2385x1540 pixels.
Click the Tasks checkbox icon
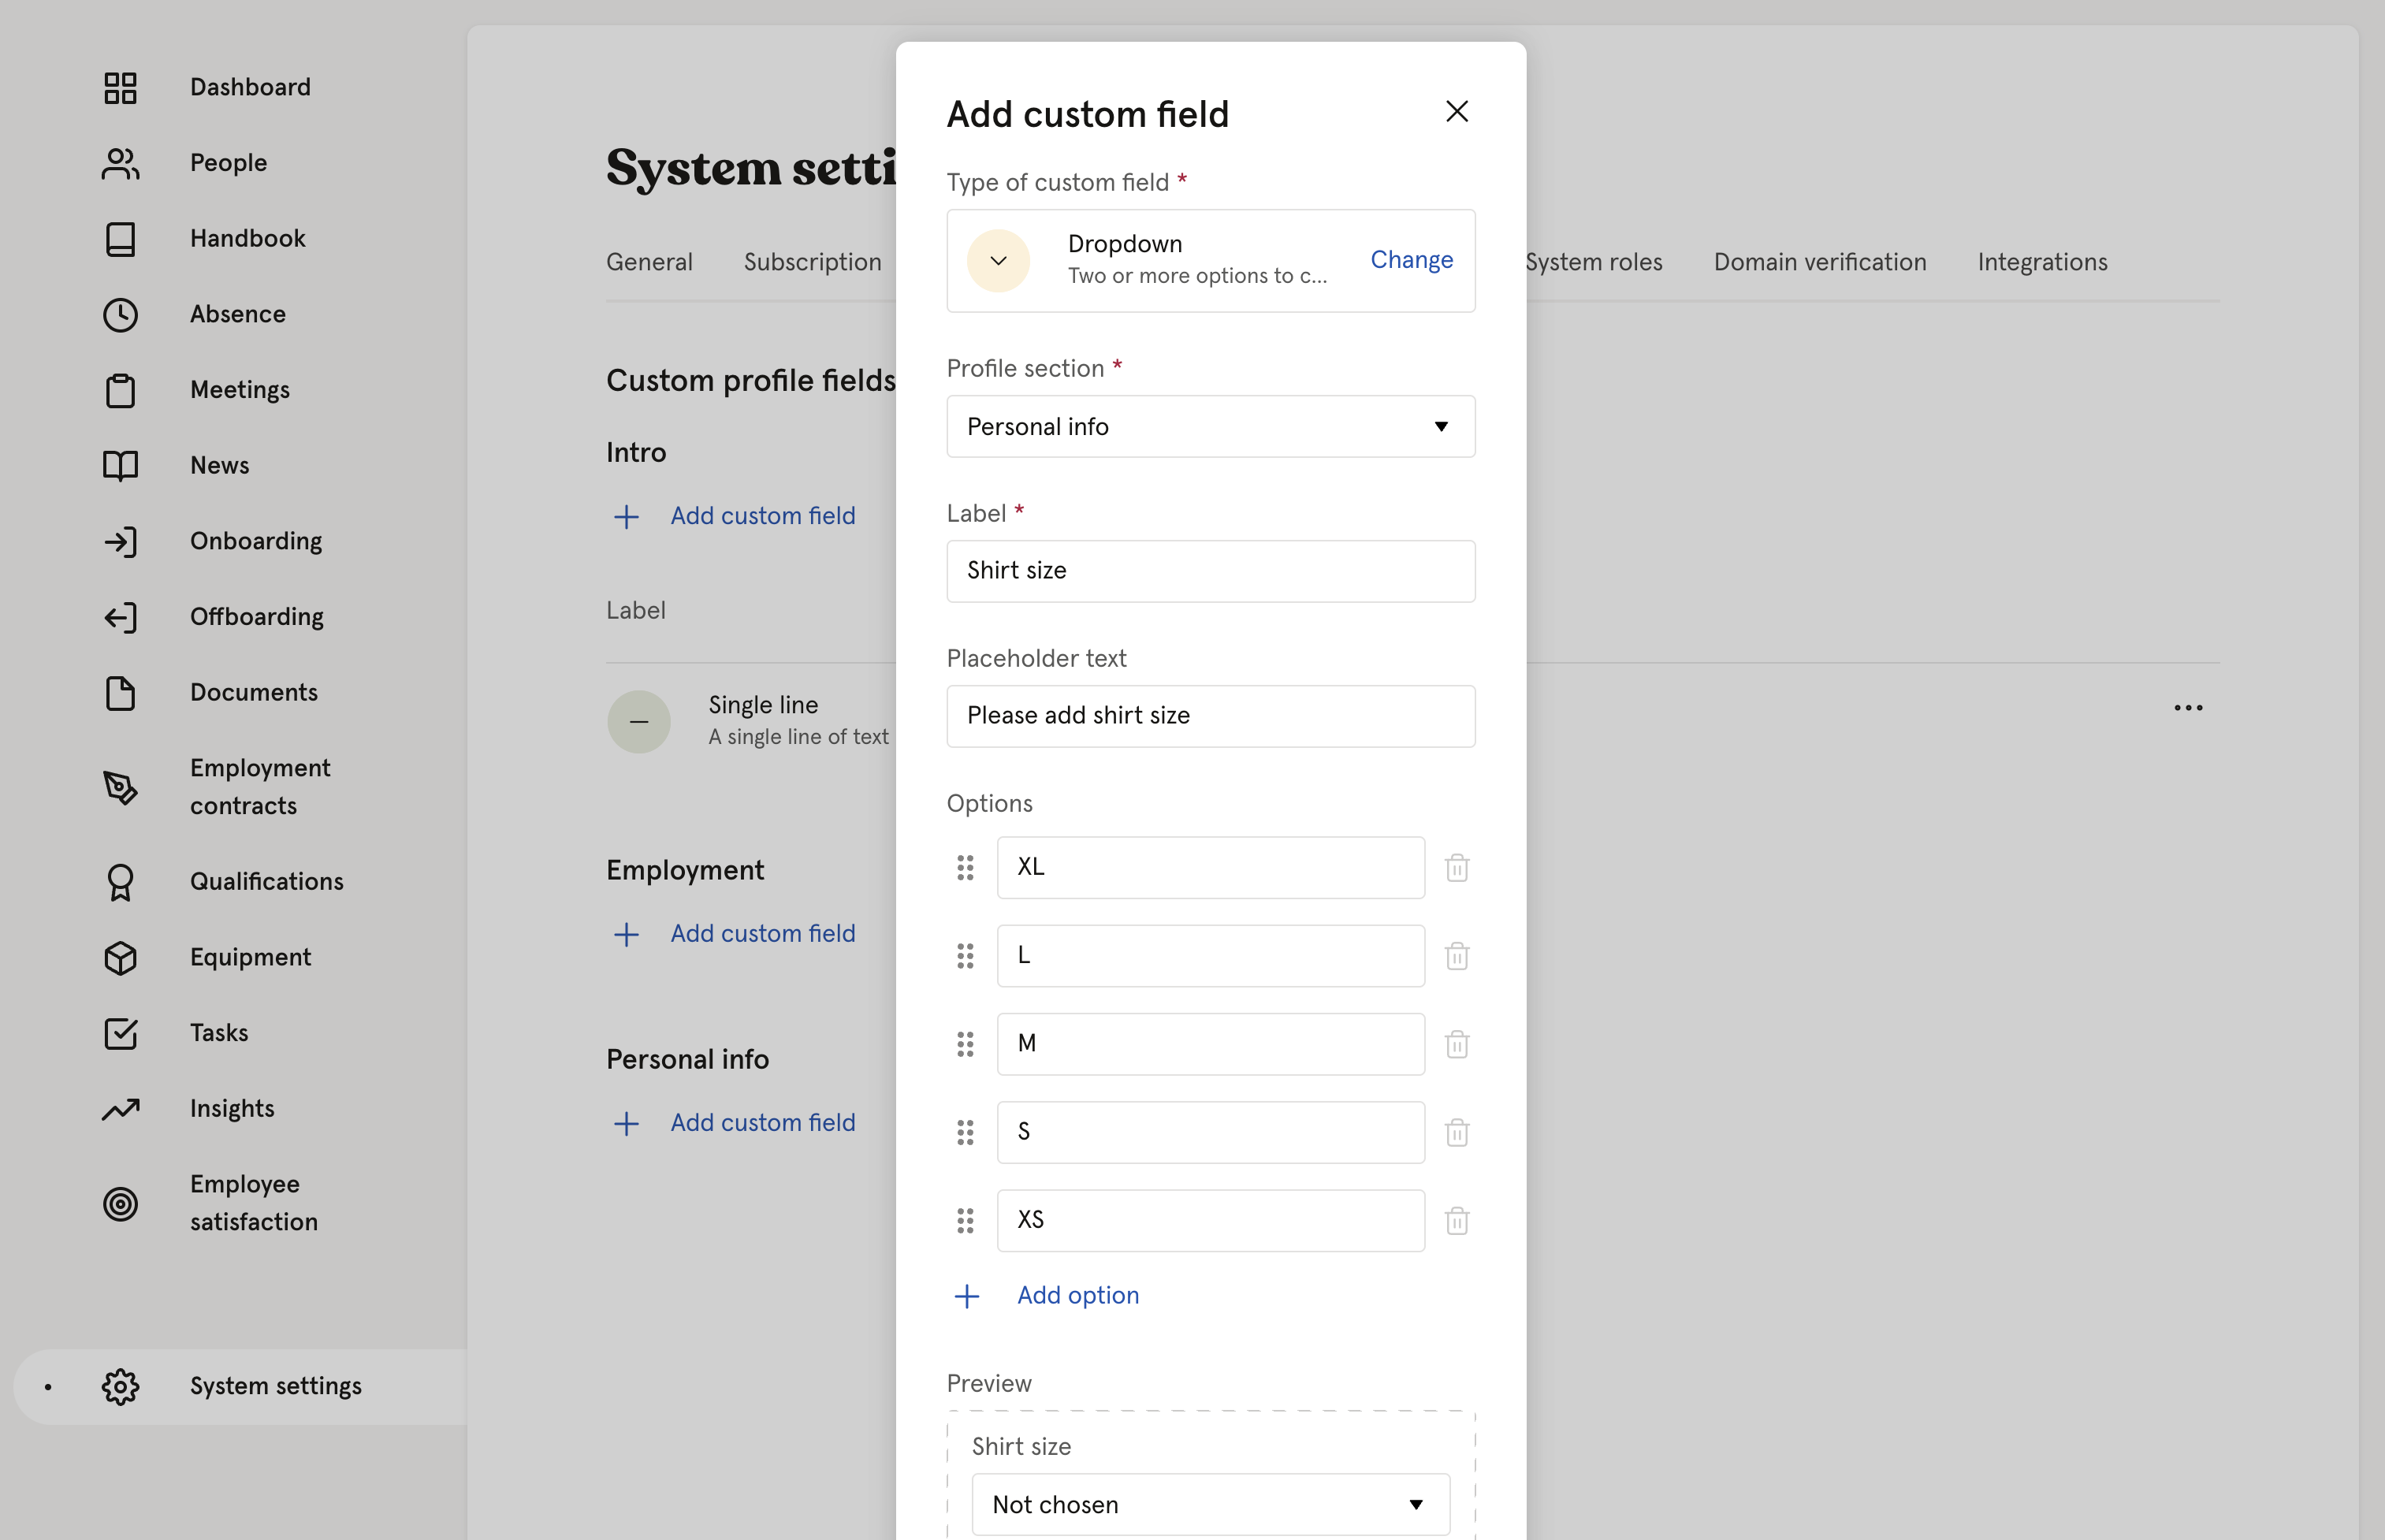click(120, 1033)
